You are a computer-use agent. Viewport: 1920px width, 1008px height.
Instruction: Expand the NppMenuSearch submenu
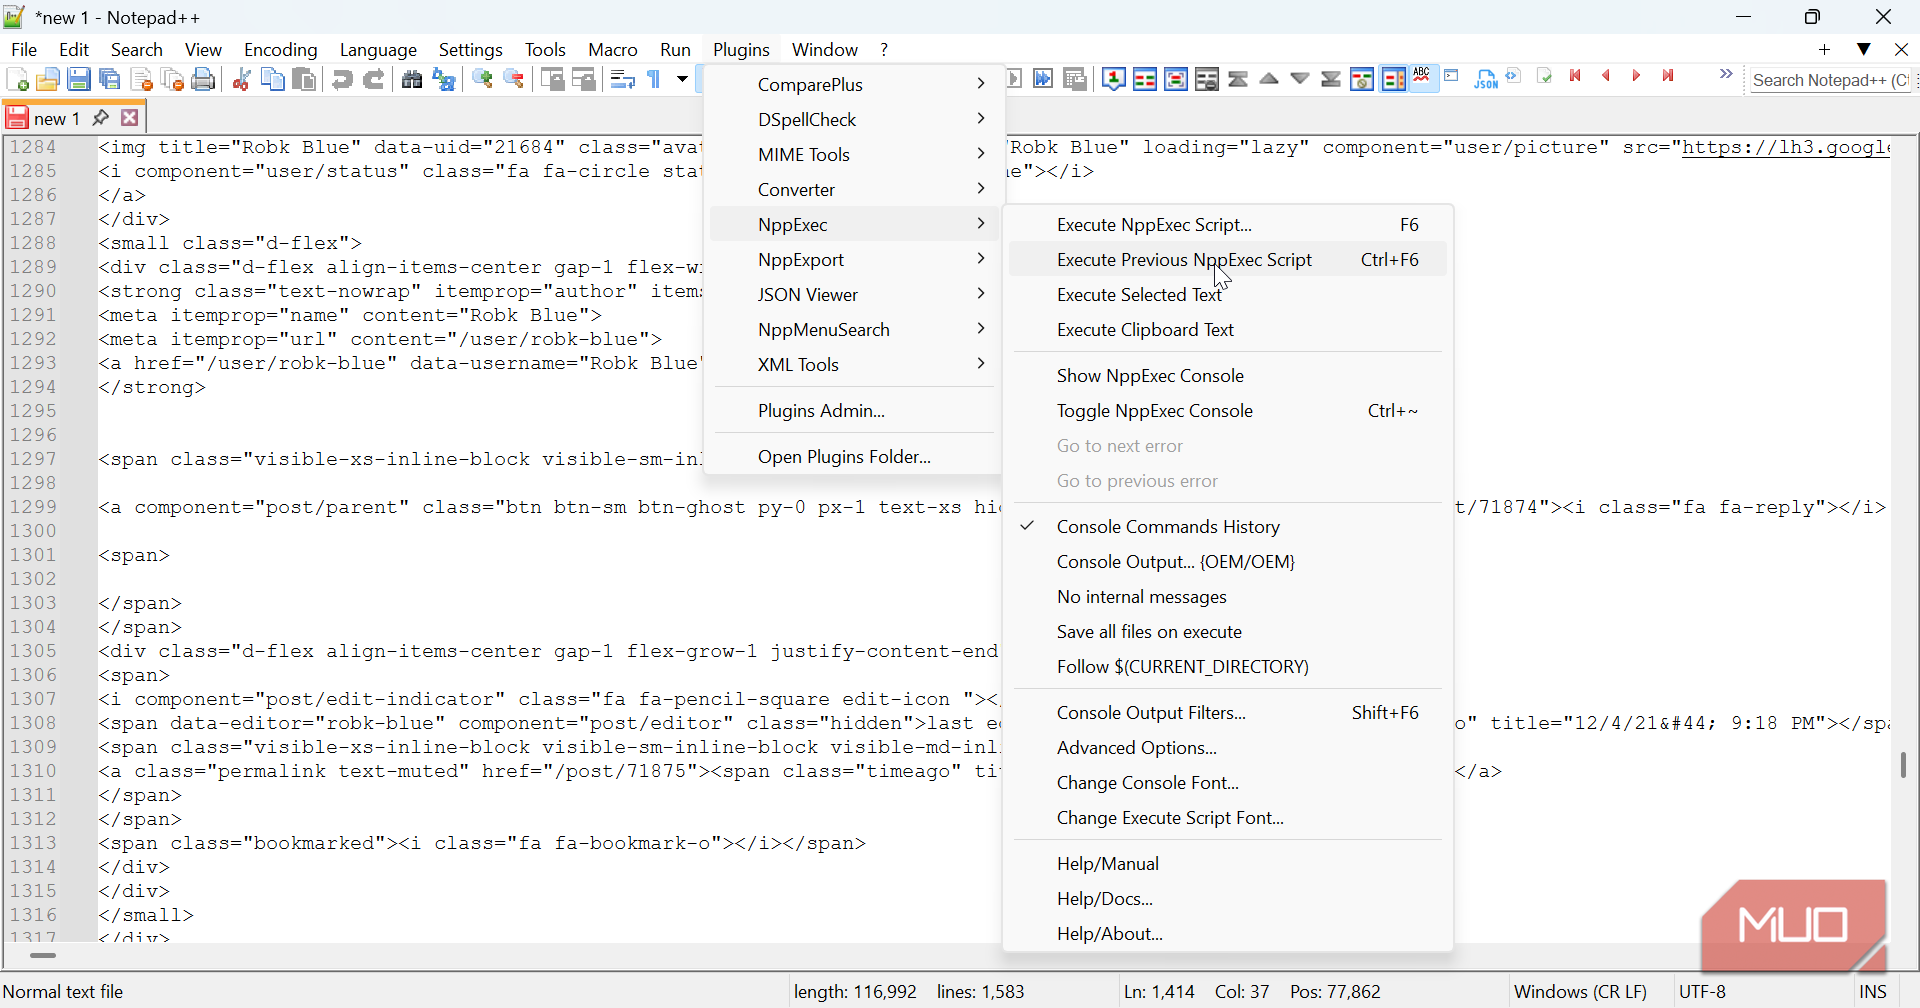pyautogui.click(x=853, y=330)
